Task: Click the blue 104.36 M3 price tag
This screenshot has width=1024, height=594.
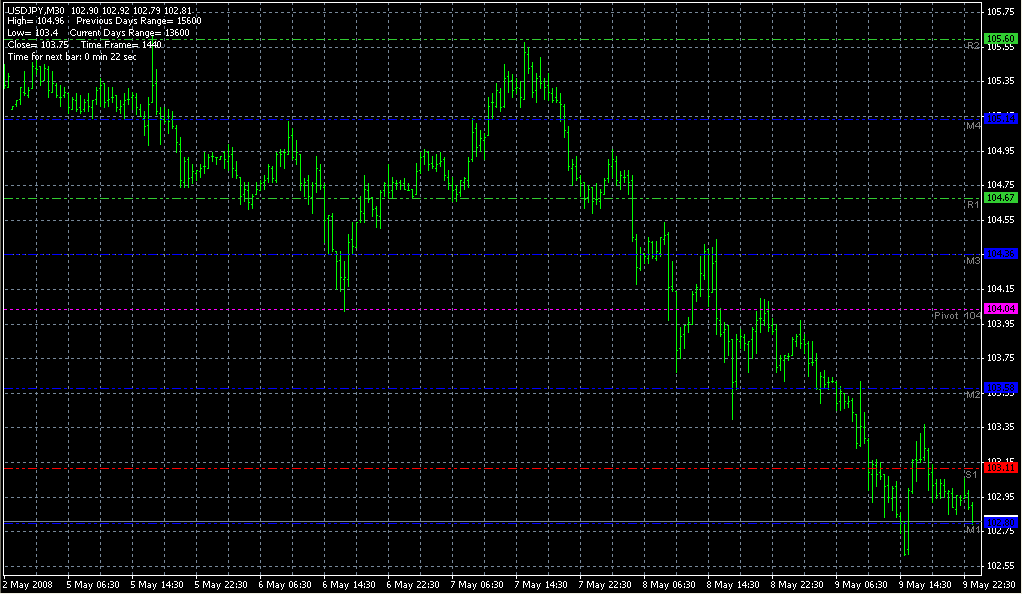Action: (1001, 254)
